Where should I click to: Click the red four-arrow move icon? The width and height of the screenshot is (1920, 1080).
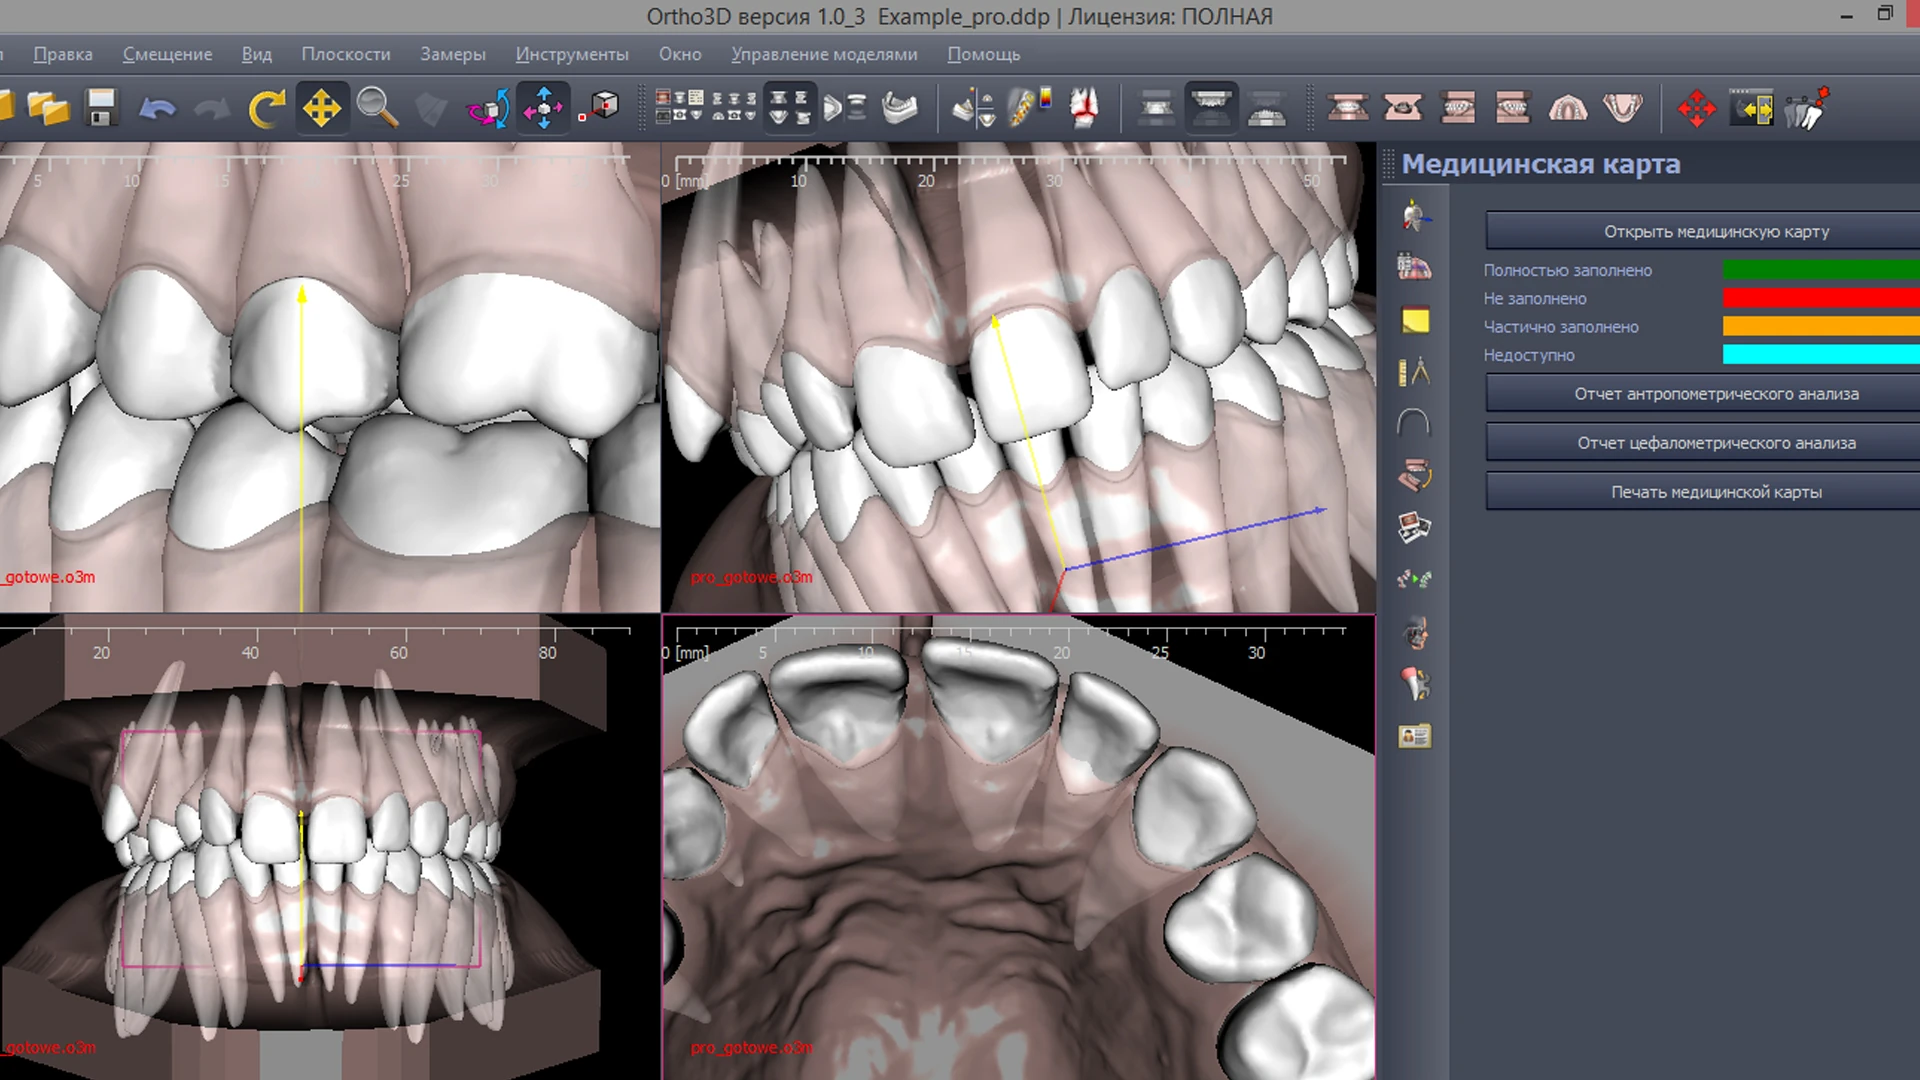pyautogui.click(x=1696, y=108)
